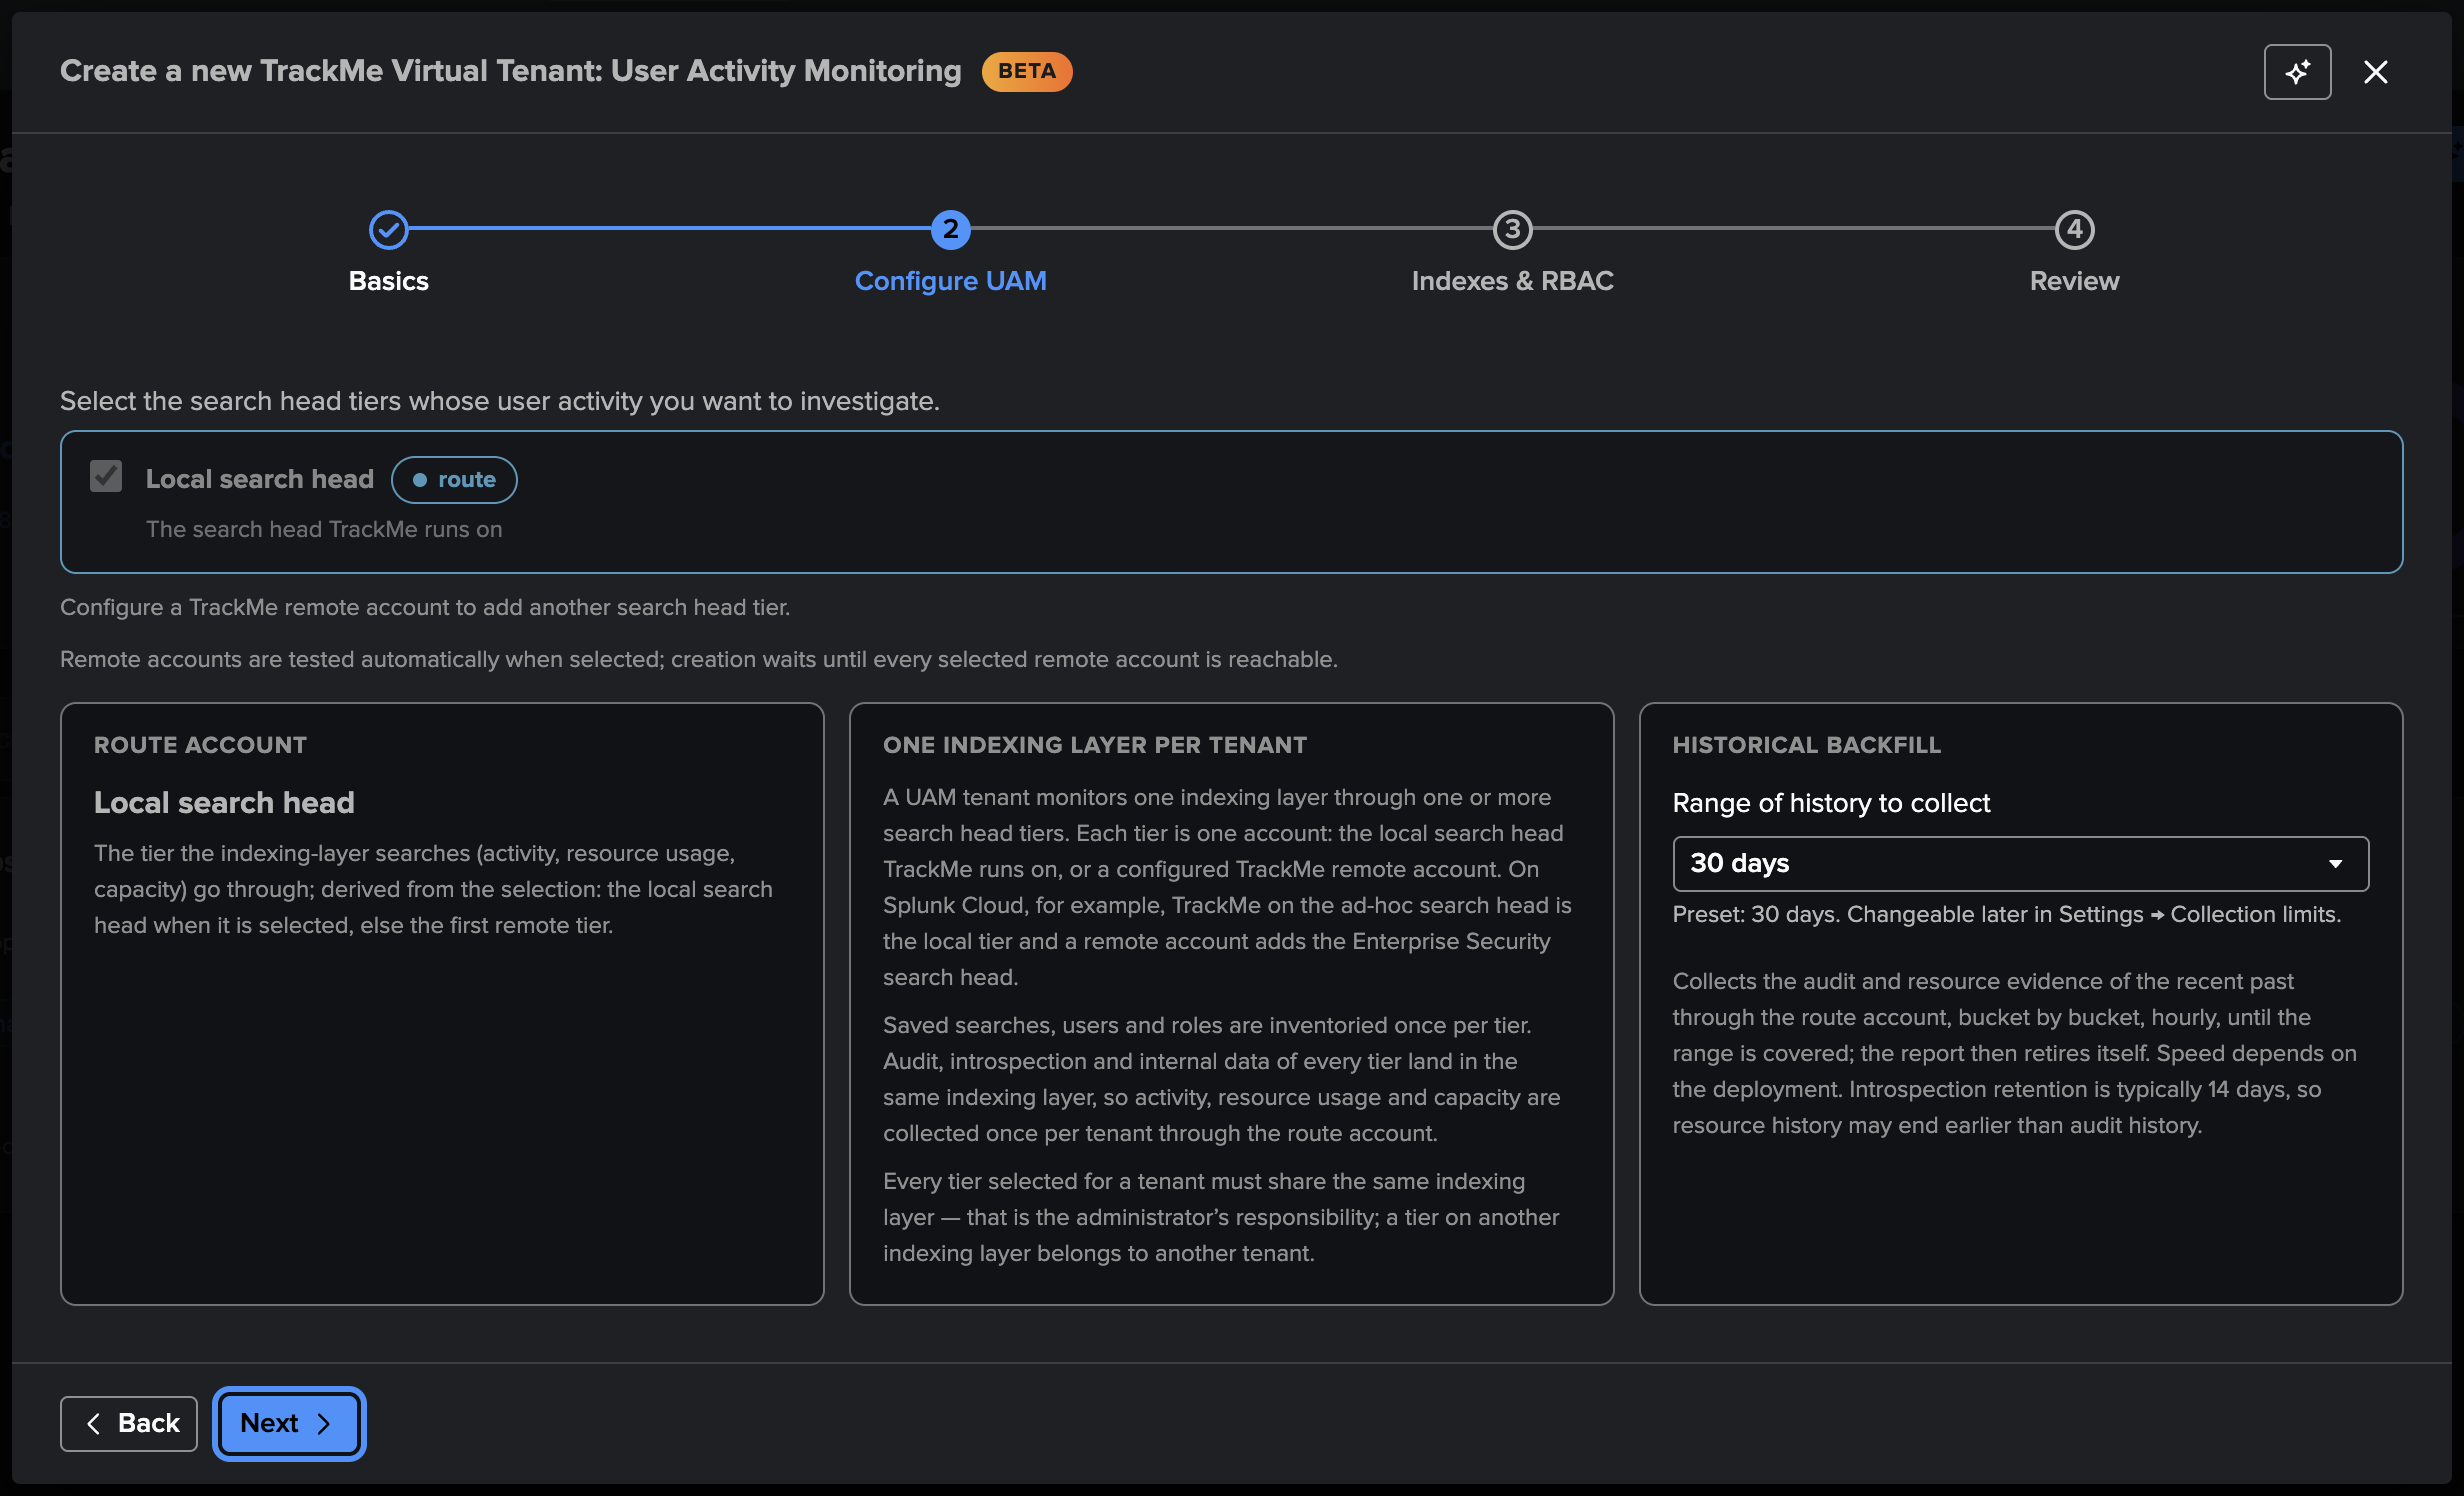
Task: Click 'Select the search head tiers' instruction
Action: coord(500,401)
